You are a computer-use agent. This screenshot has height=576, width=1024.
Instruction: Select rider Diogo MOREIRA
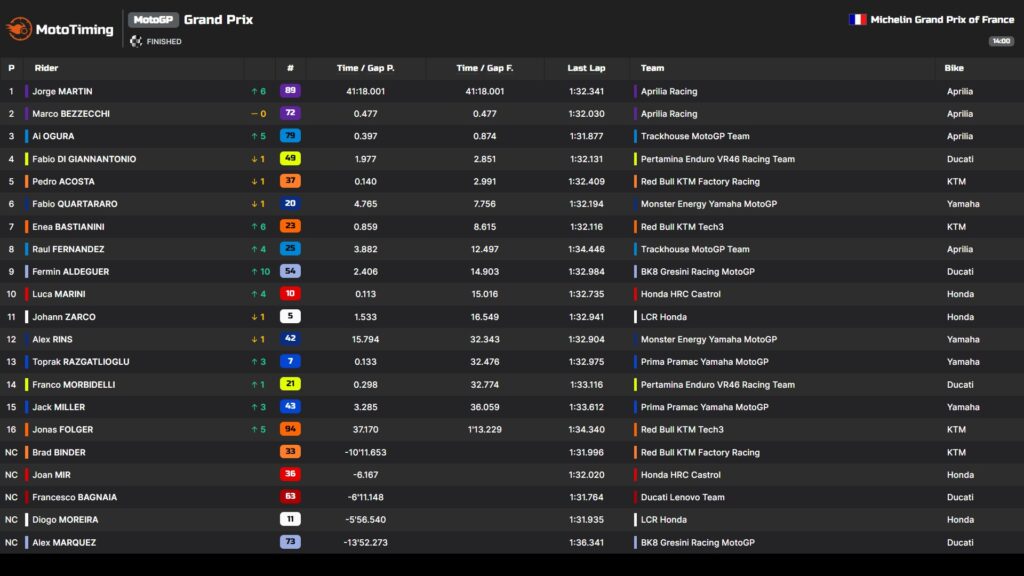[65, 520]
